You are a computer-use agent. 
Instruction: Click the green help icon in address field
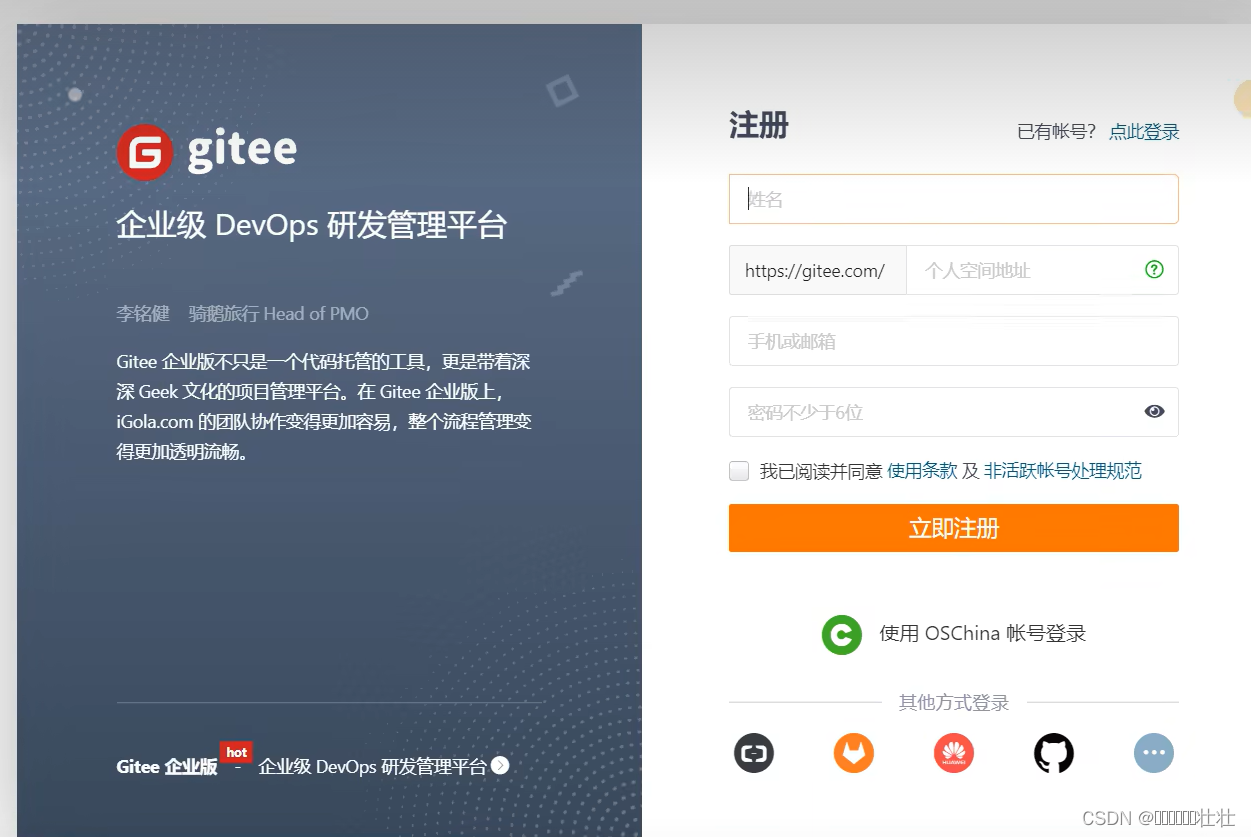[x=1154, y=269]
